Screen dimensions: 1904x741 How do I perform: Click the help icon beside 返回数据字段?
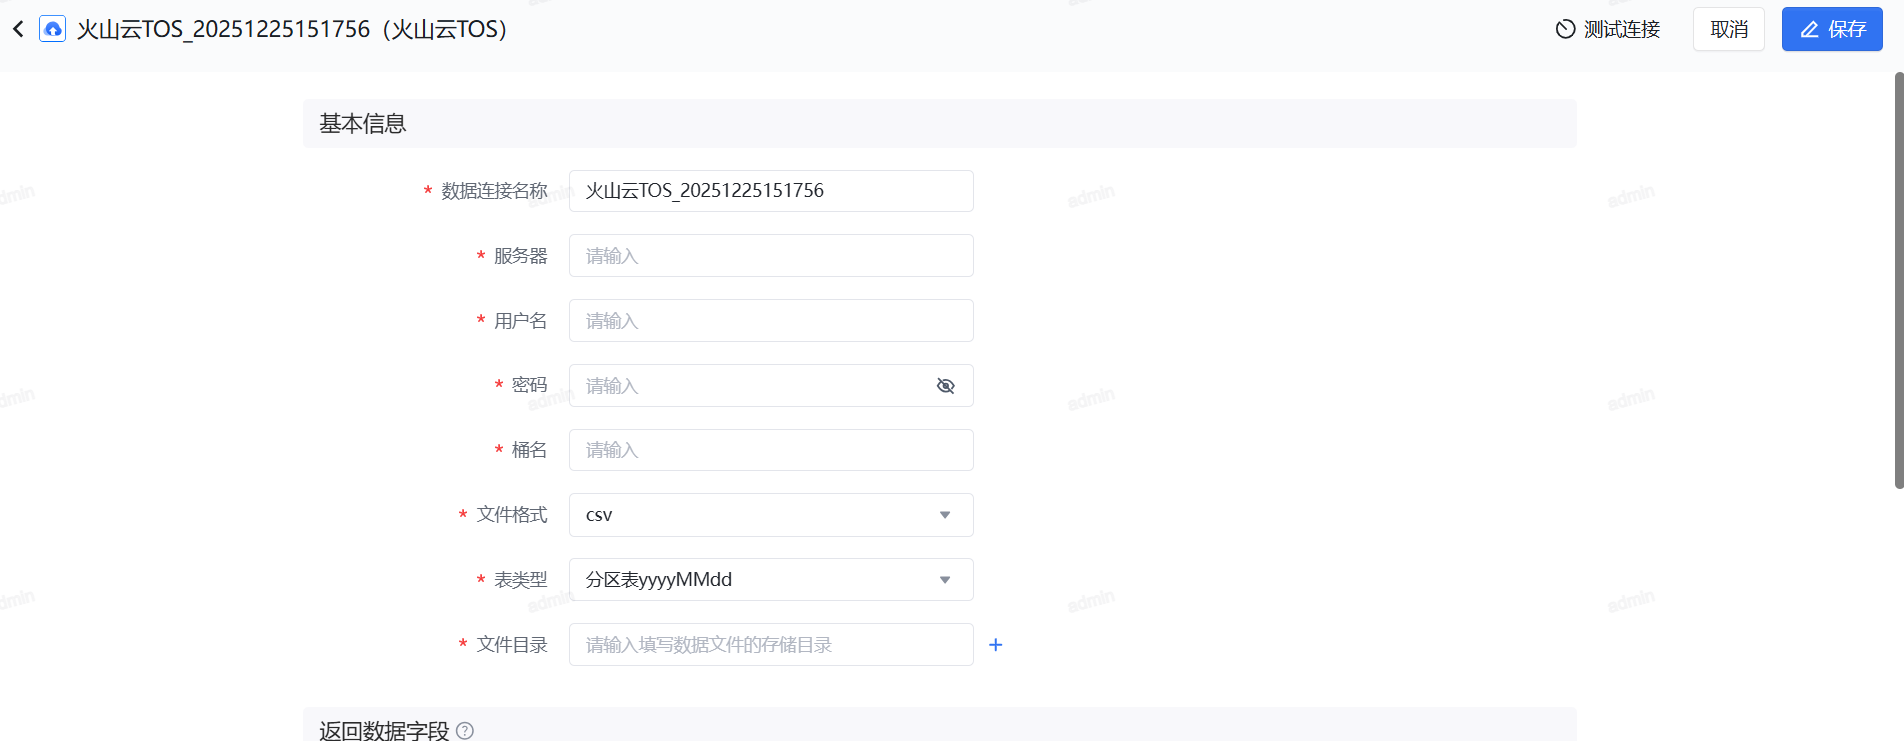tap(465, 731)
